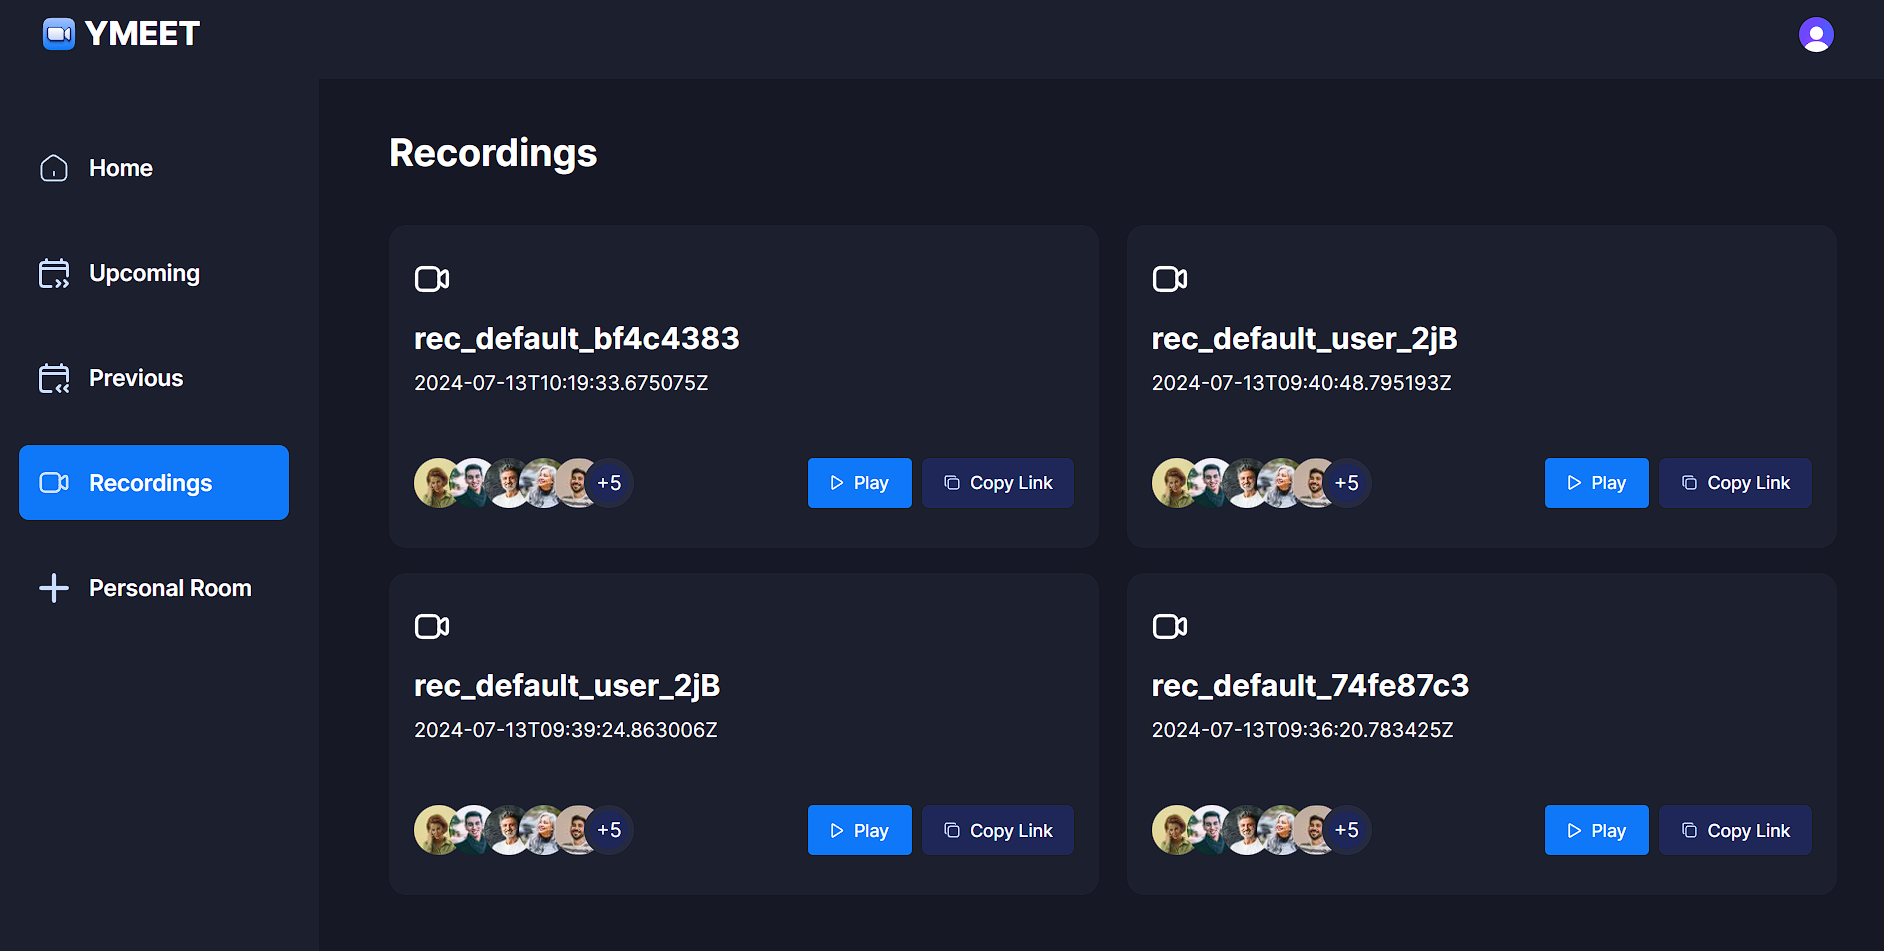Click the video icon above rec_default_bf4c4383
This screenshot has width=1884, height=951.
pos(432,279)
